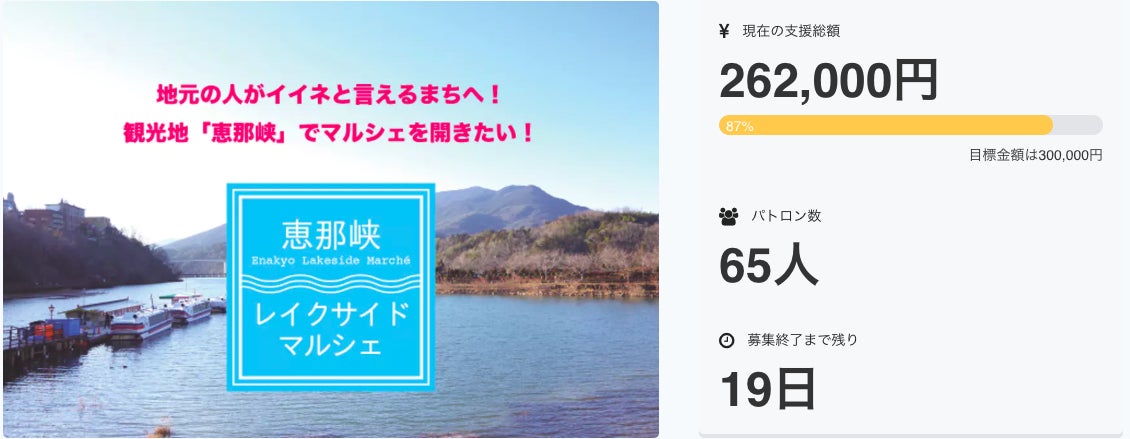The width and height of the screenshot is (1130, 439).
Task: Click the 87% label on progress bar
Action: tap(740, 126)
